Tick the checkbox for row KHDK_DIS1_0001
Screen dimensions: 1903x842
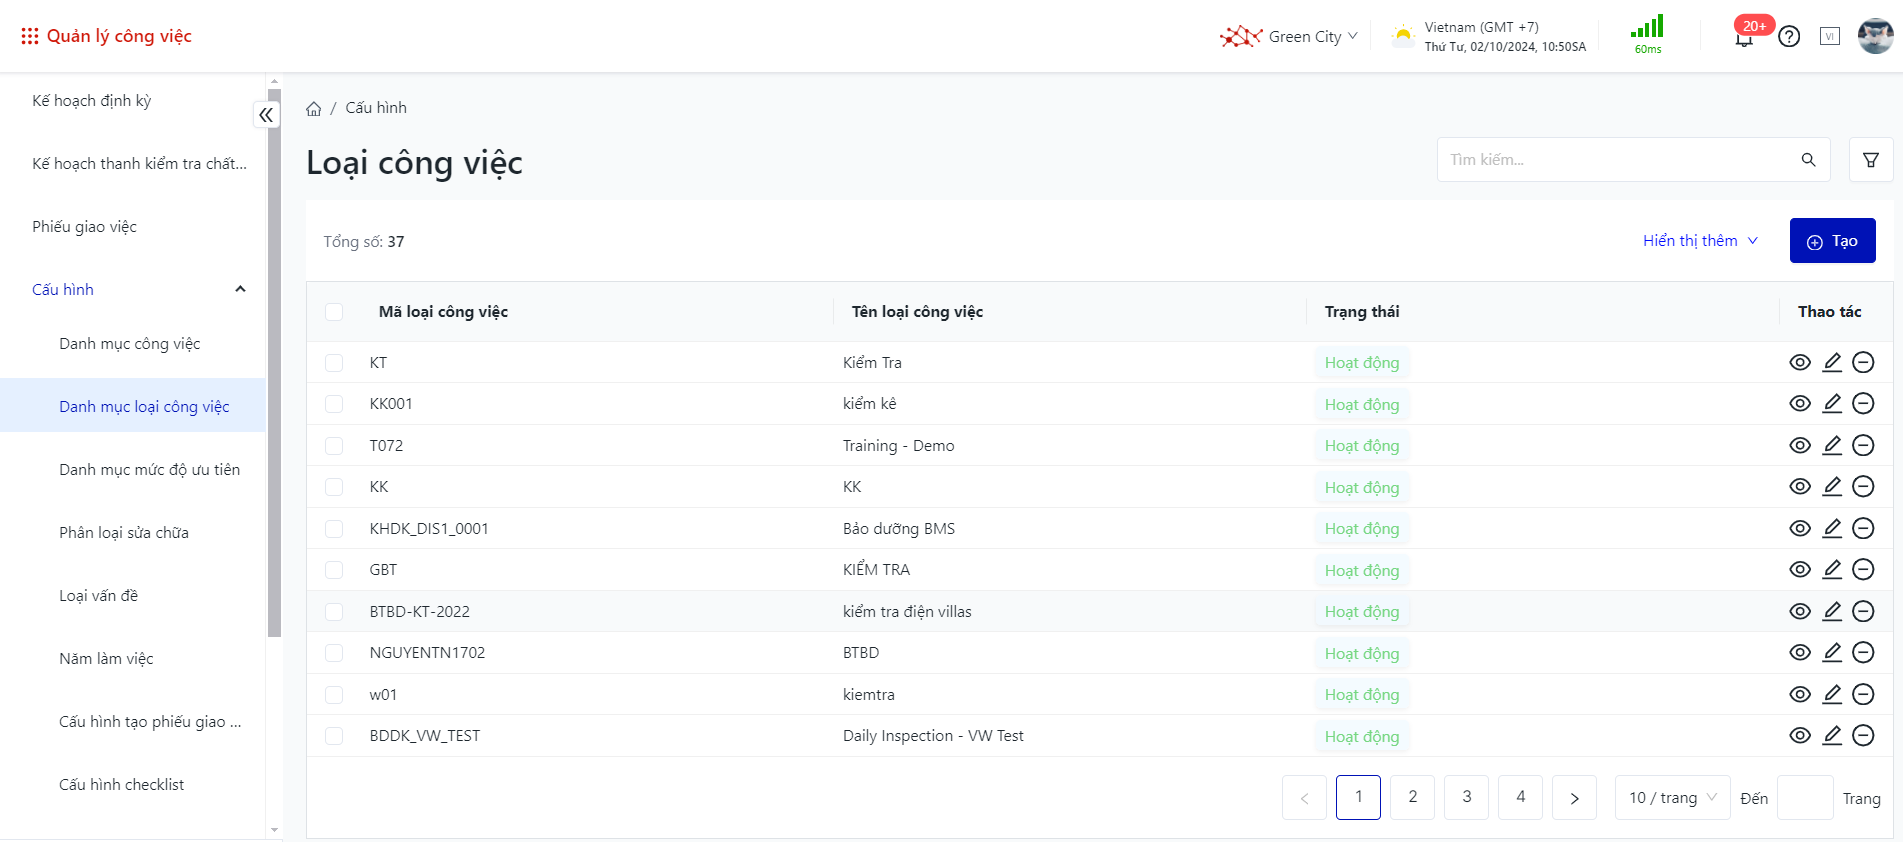(334, 529)
